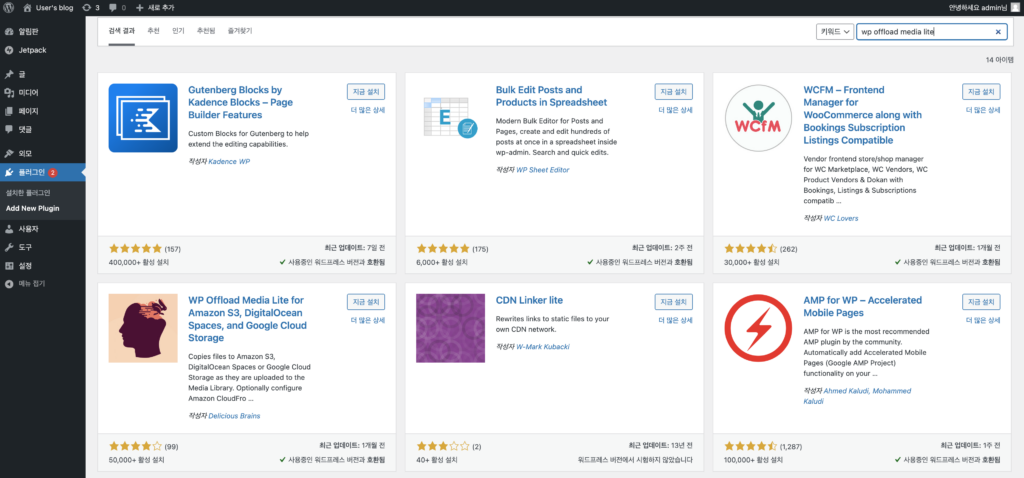Switch to the 추천됨 tab
Image resolution: width=1024 pixels, height=478 pixels.
(x=206, y=31)
